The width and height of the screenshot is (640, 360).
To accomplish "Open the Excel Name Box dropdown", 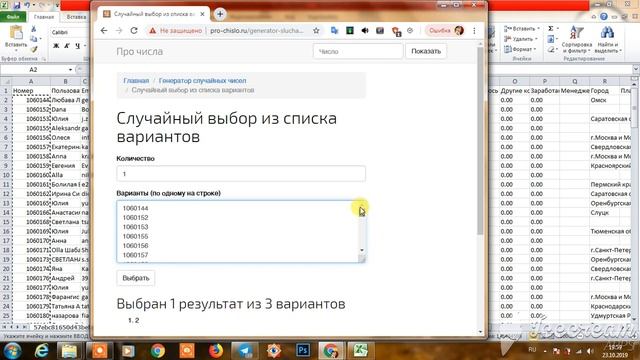I will click(71, 70).
